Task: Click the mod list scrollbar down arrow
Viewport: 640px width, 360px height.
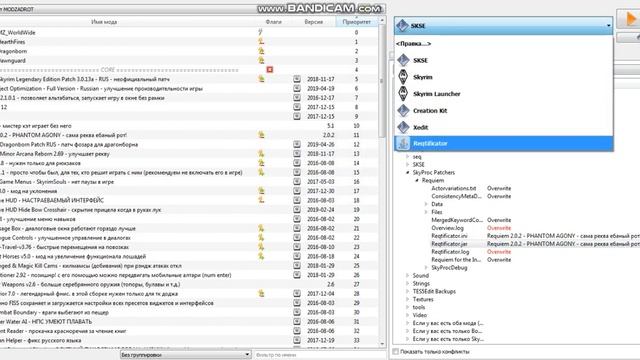Action: [x=382, y=344]
